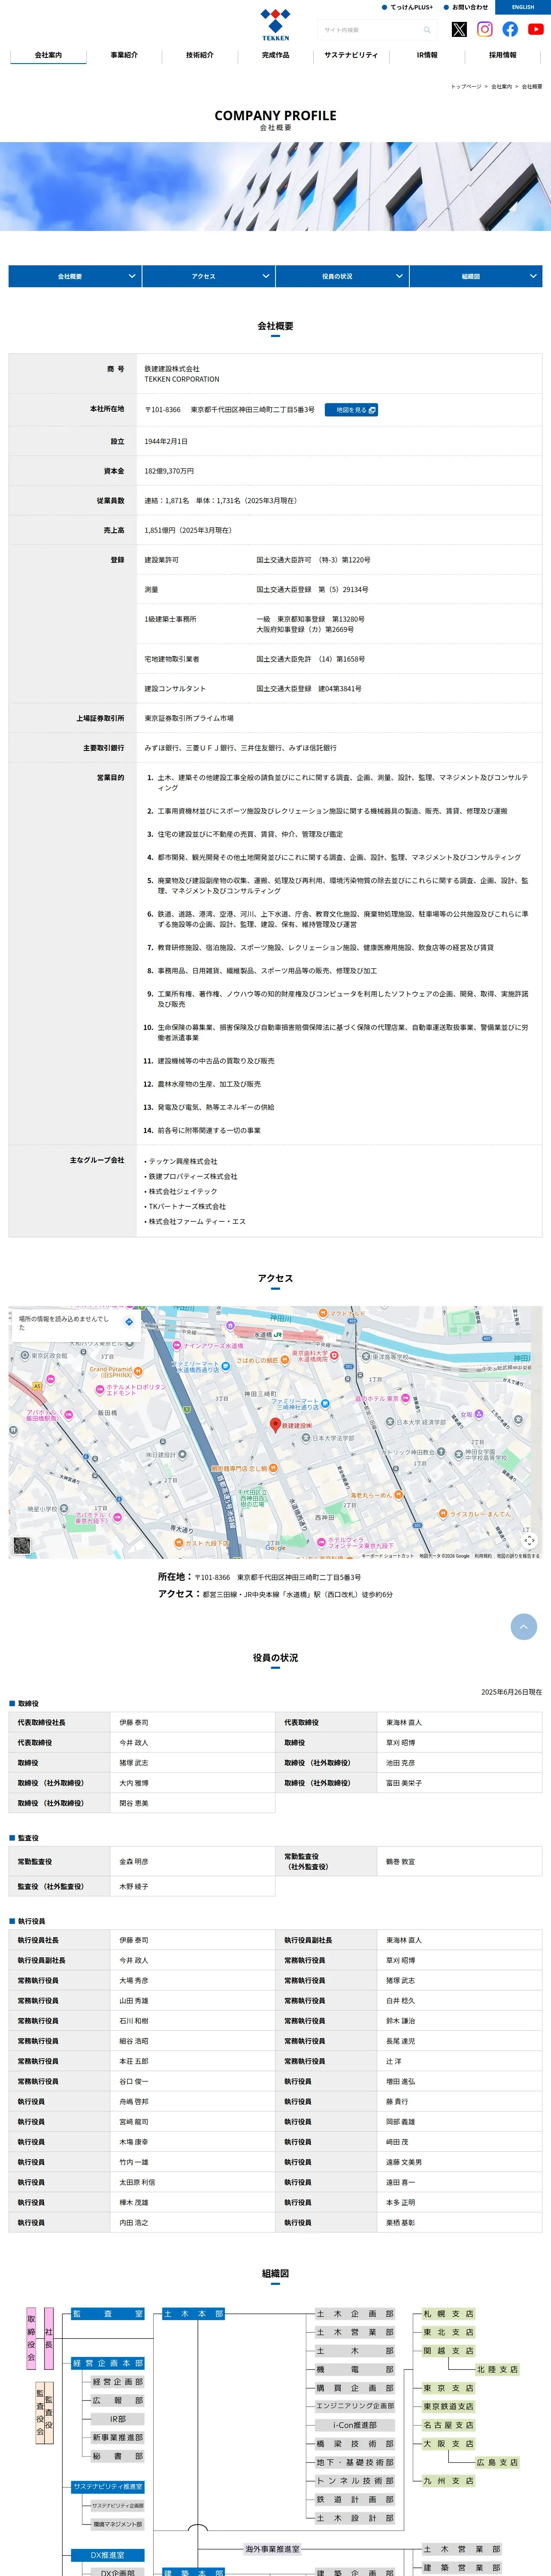Switch language to ENGLISH
The image size is (551, 2576).
click(x=523, y=7)
